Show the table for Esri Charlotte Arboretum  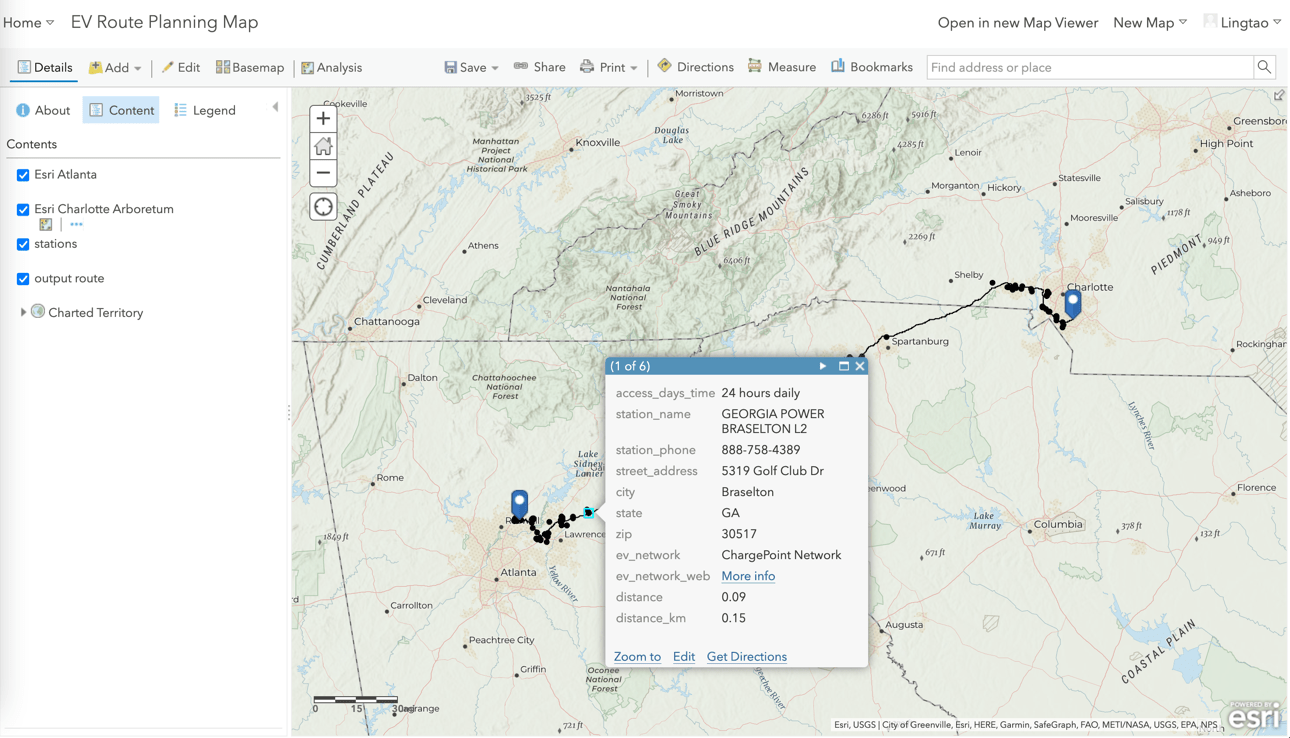point(46,225)
